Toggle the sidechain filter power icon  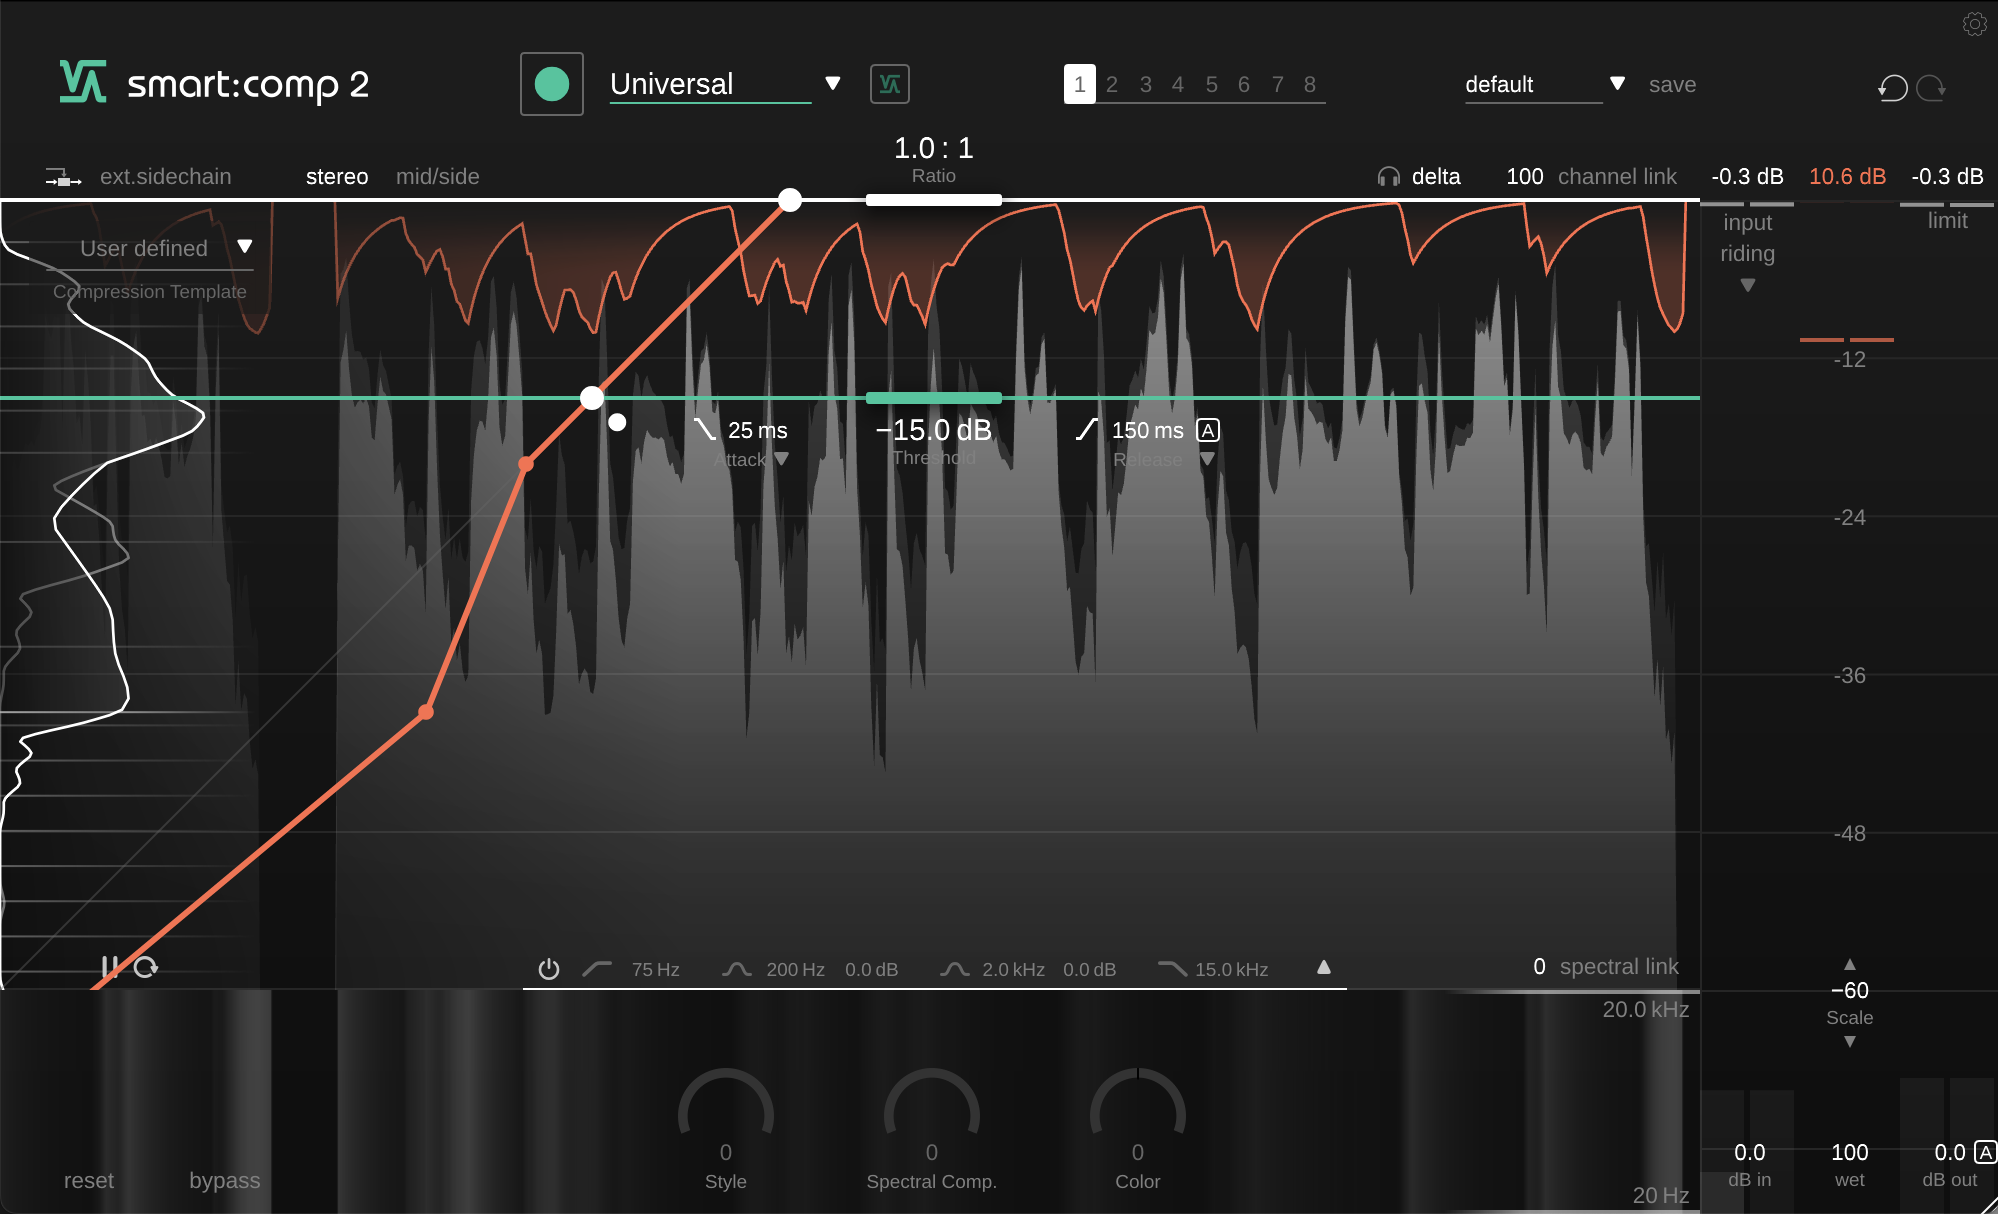pos(548,969)
